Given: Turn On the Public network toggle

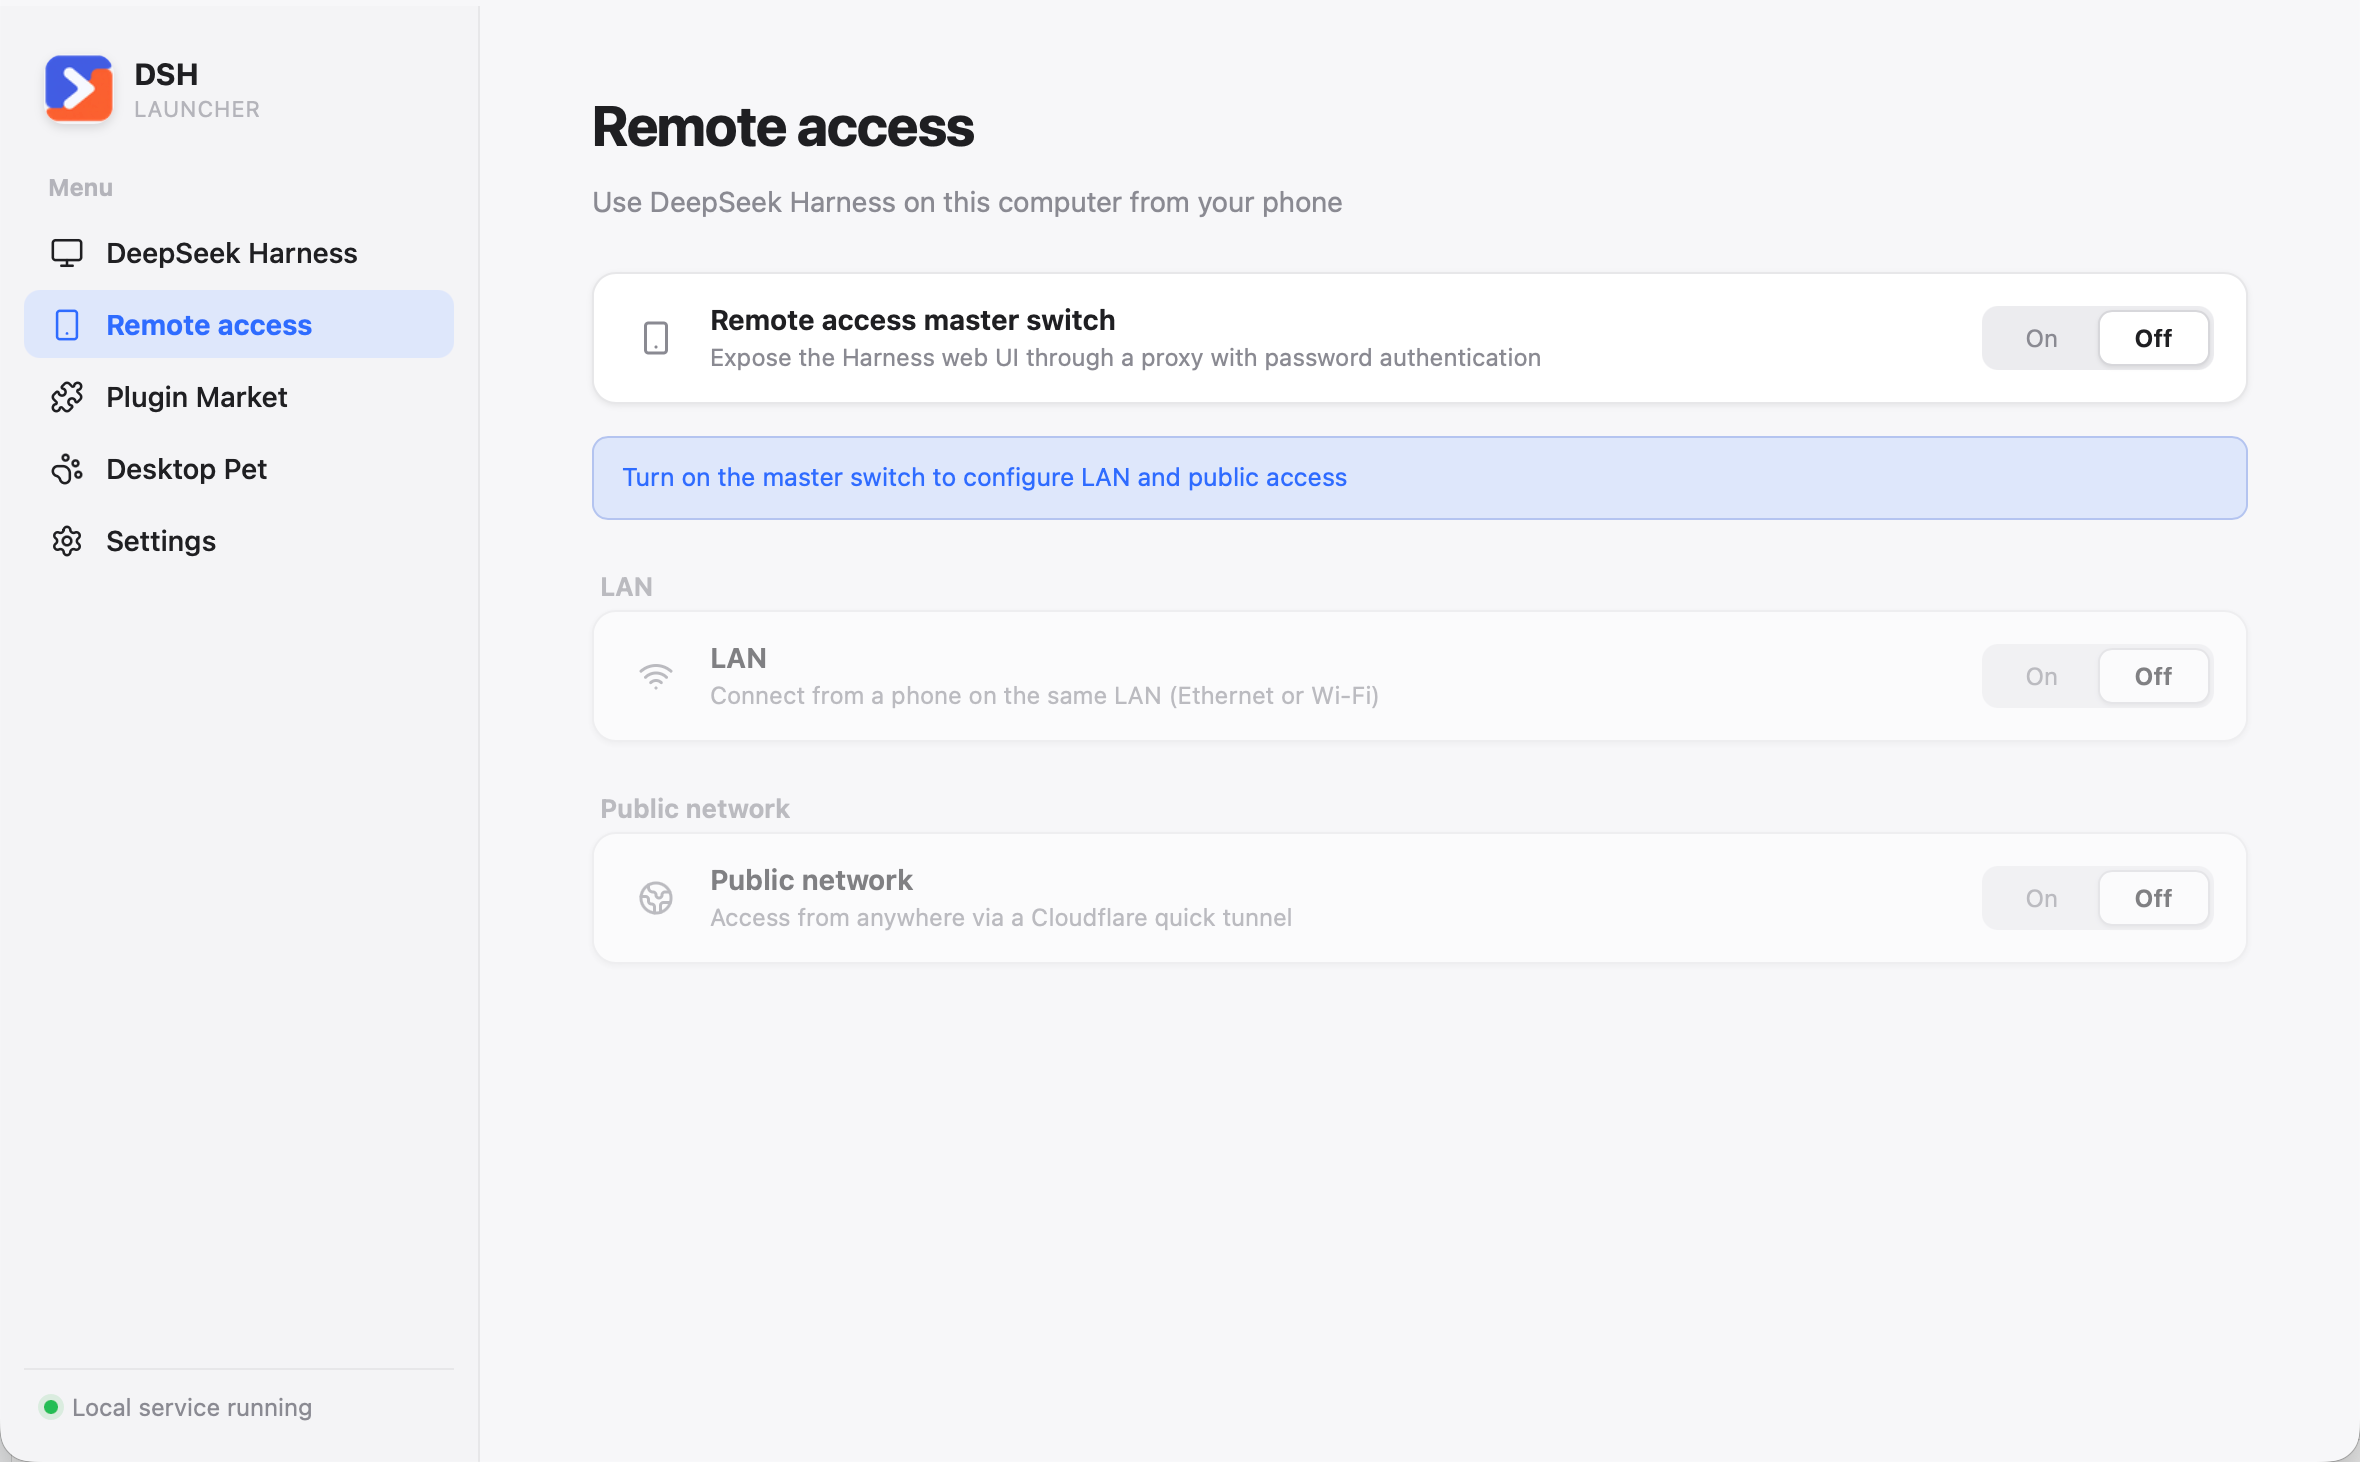Looking at the screenshot, I should click(x=2041, y=898).
